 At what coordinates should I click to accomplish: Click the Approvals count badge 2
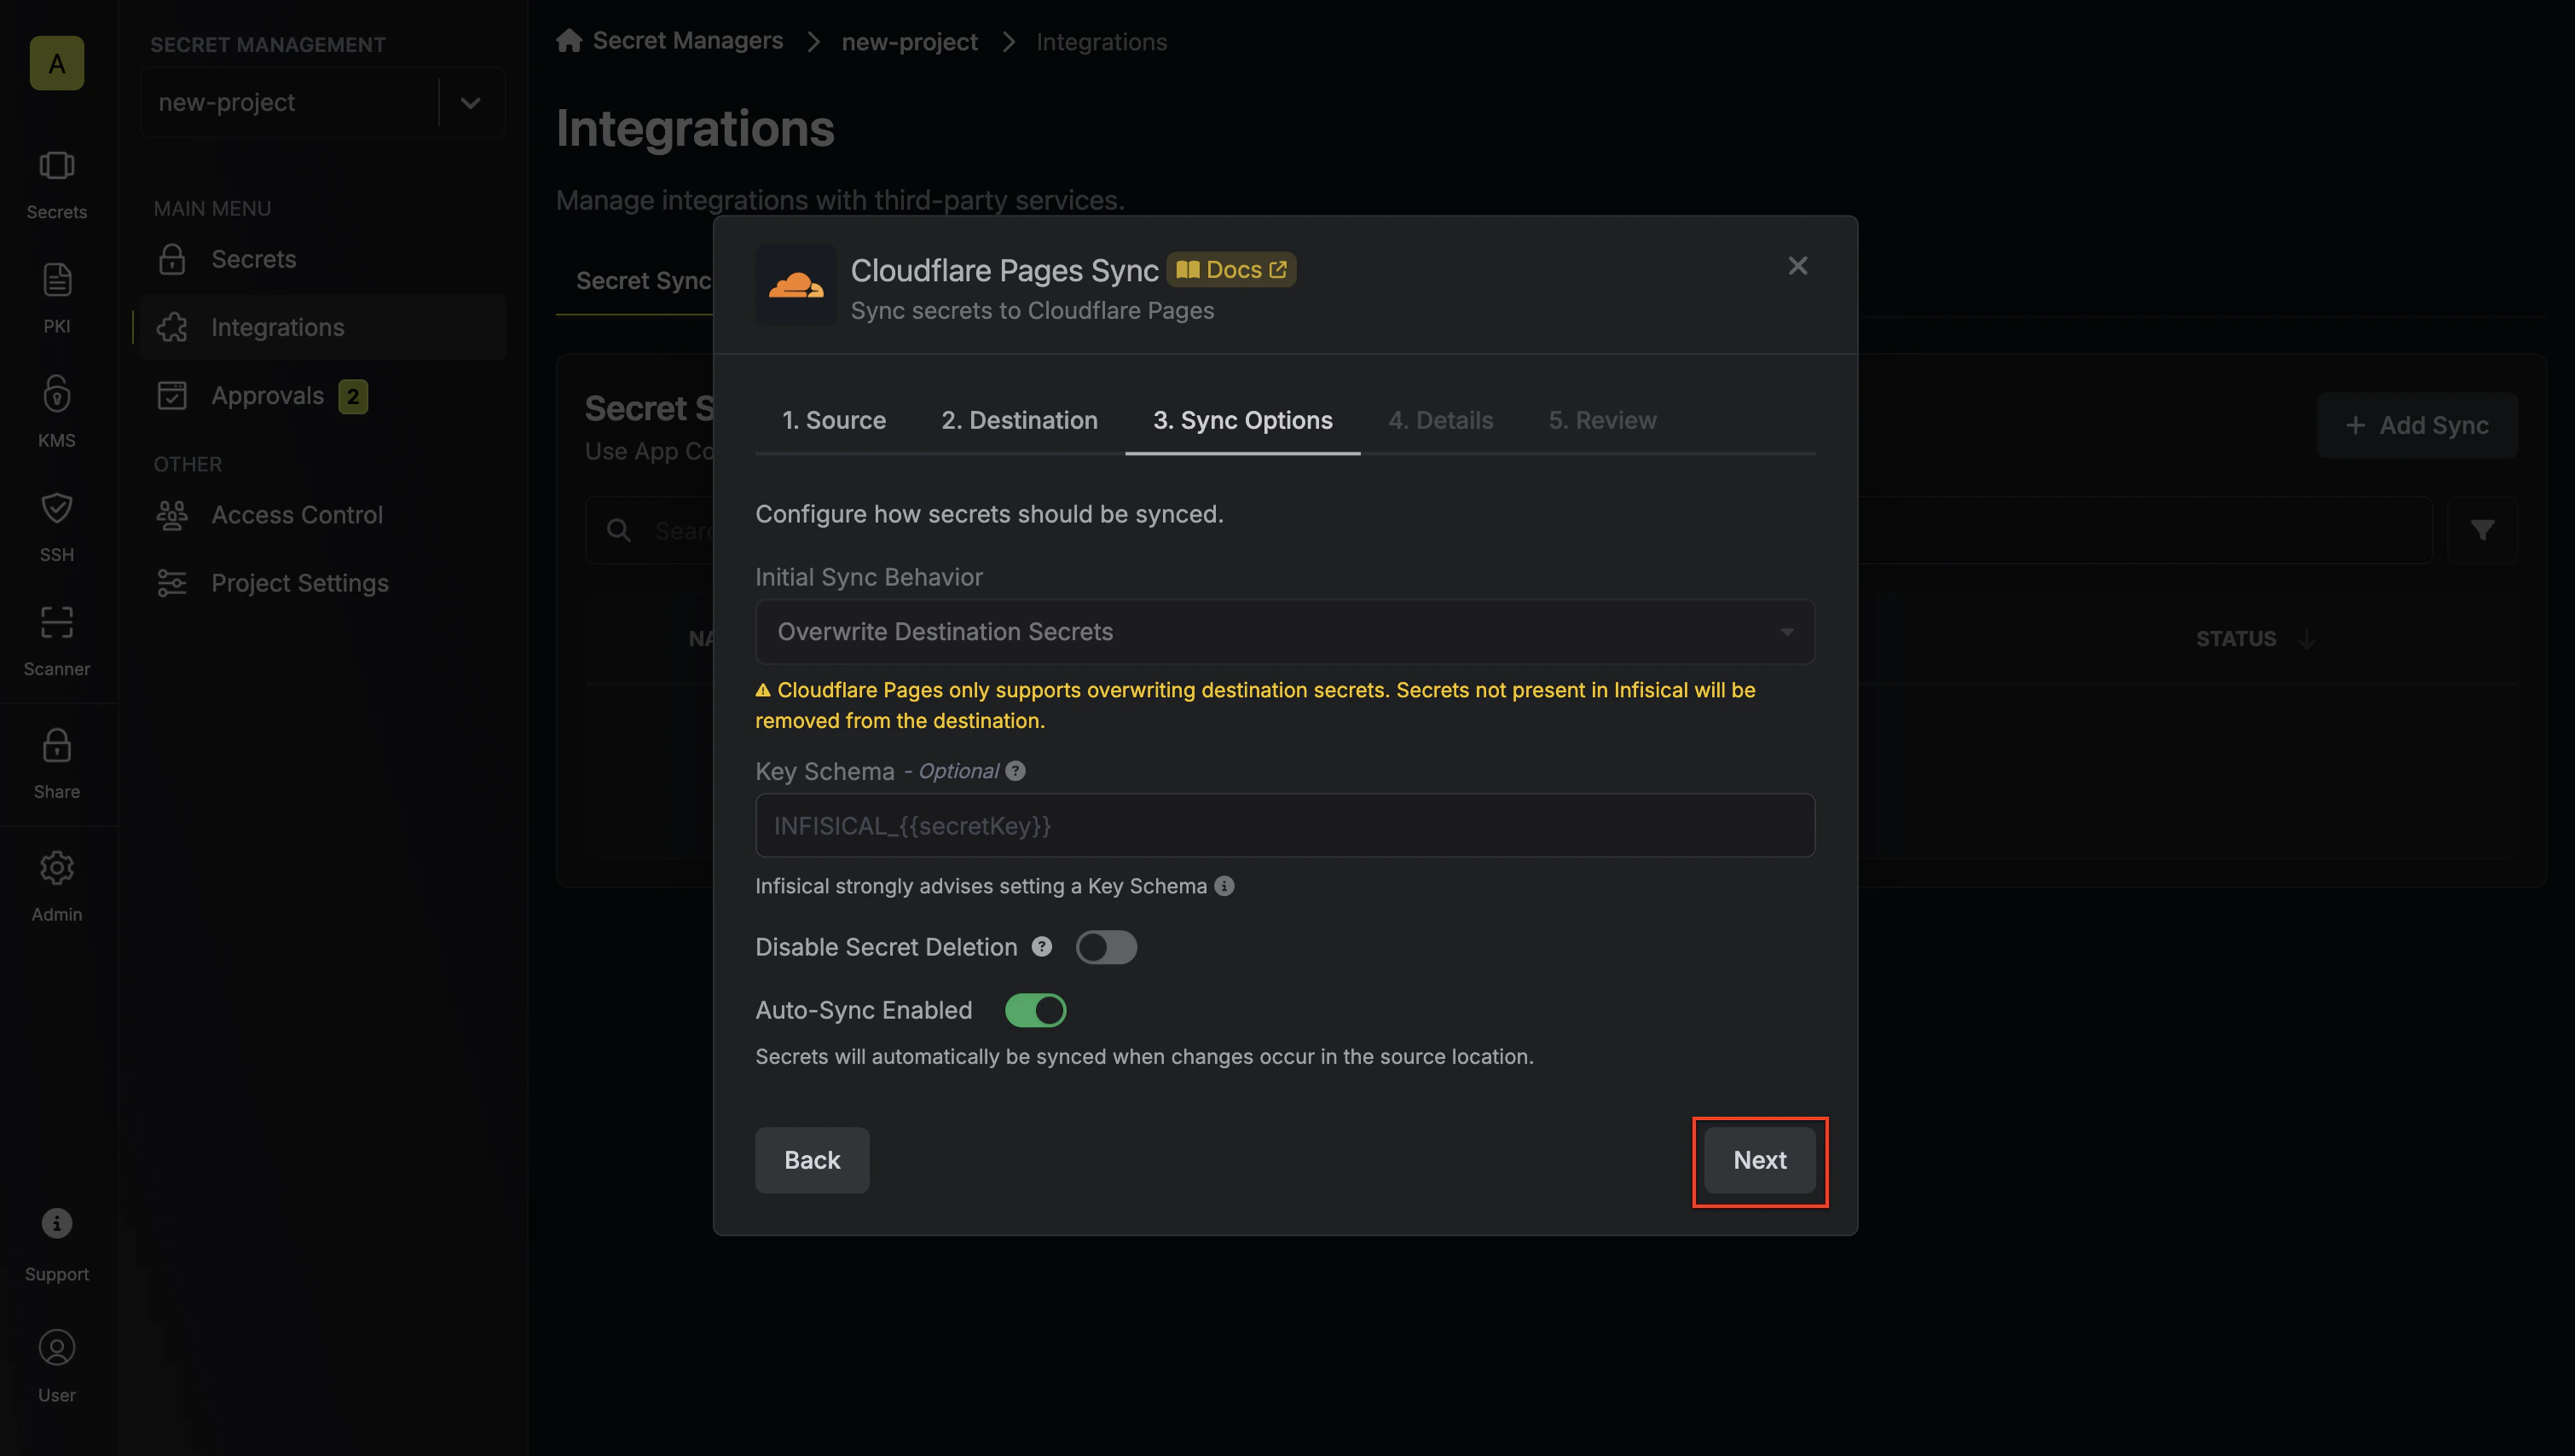coord(353,396)
